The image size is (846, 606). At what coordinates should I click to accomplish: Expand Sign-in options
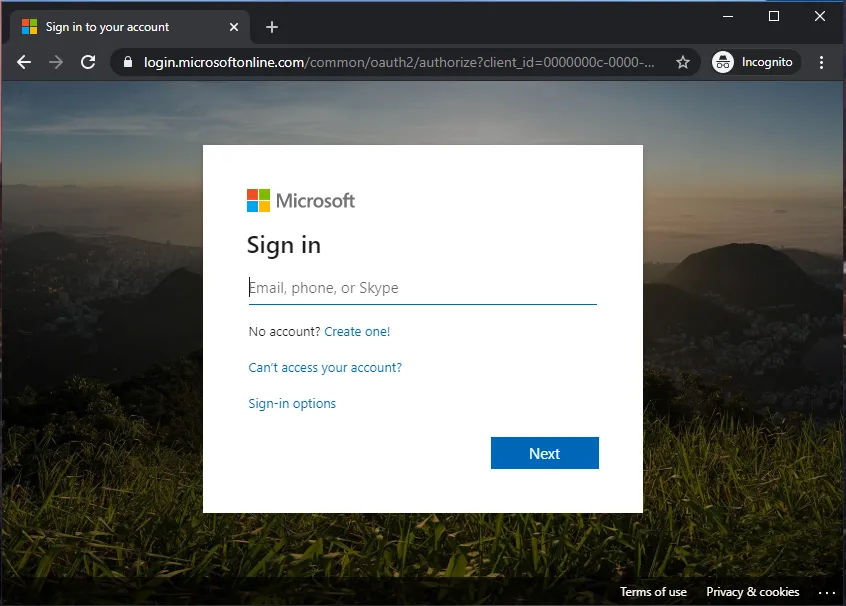click(x=292, y=404)
